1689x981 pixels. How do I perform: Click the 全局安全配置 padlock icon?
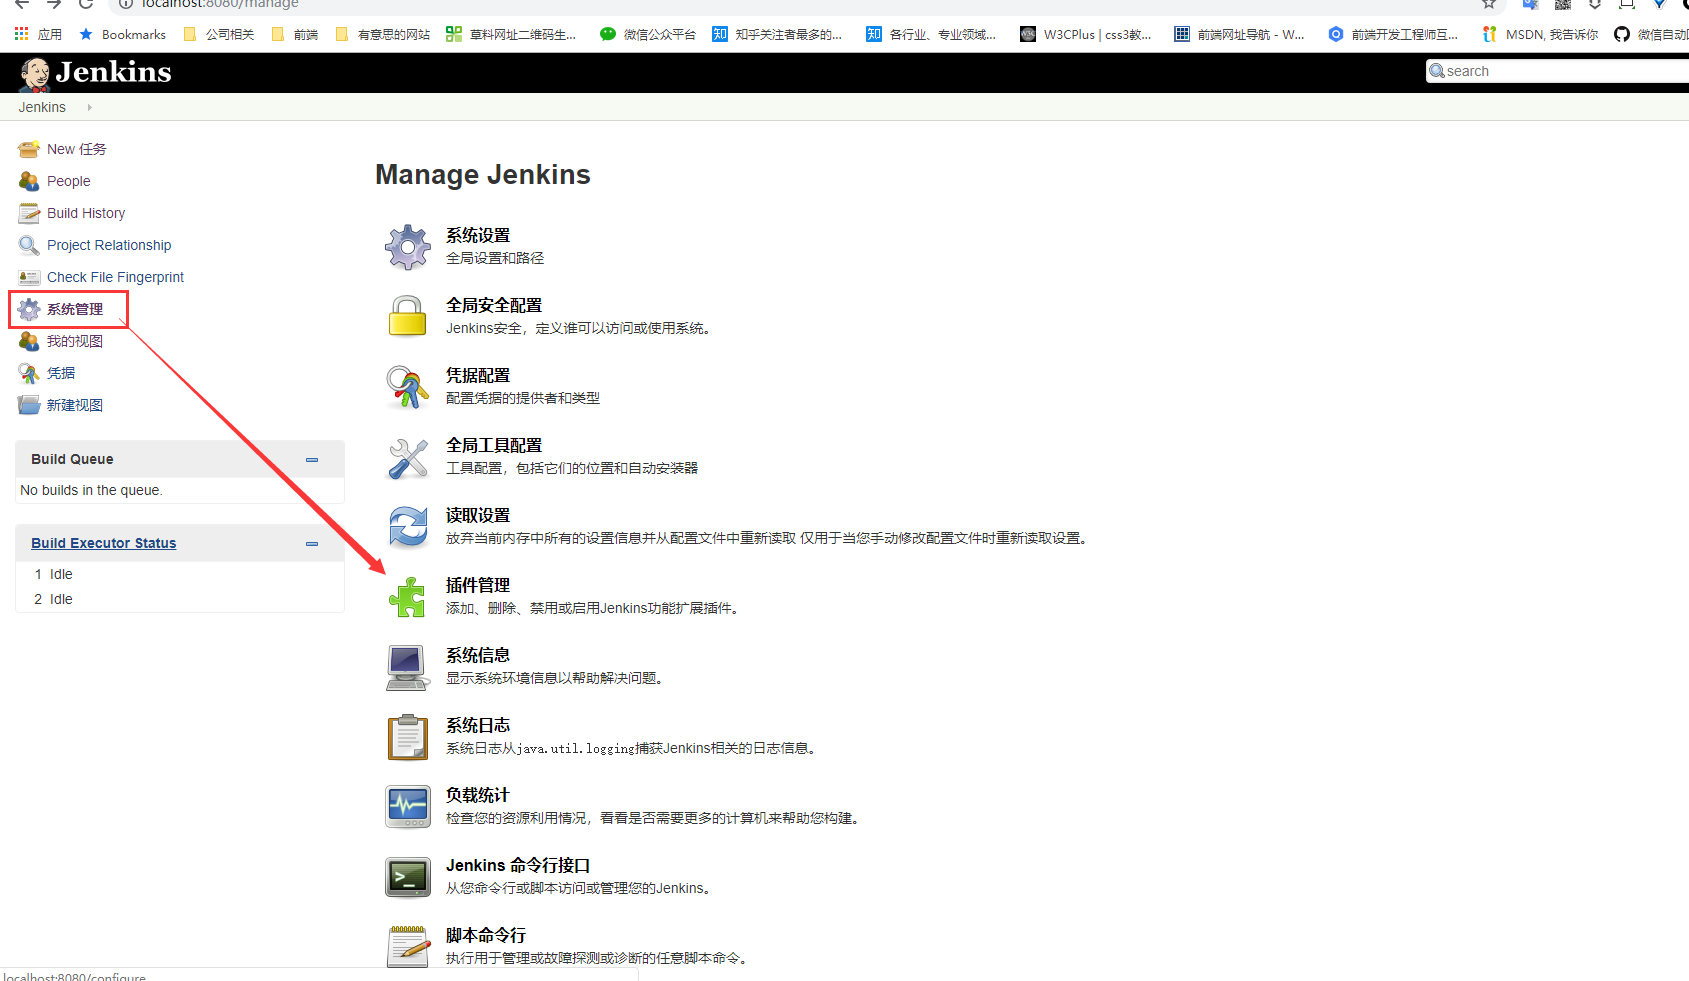pos(408,317)
